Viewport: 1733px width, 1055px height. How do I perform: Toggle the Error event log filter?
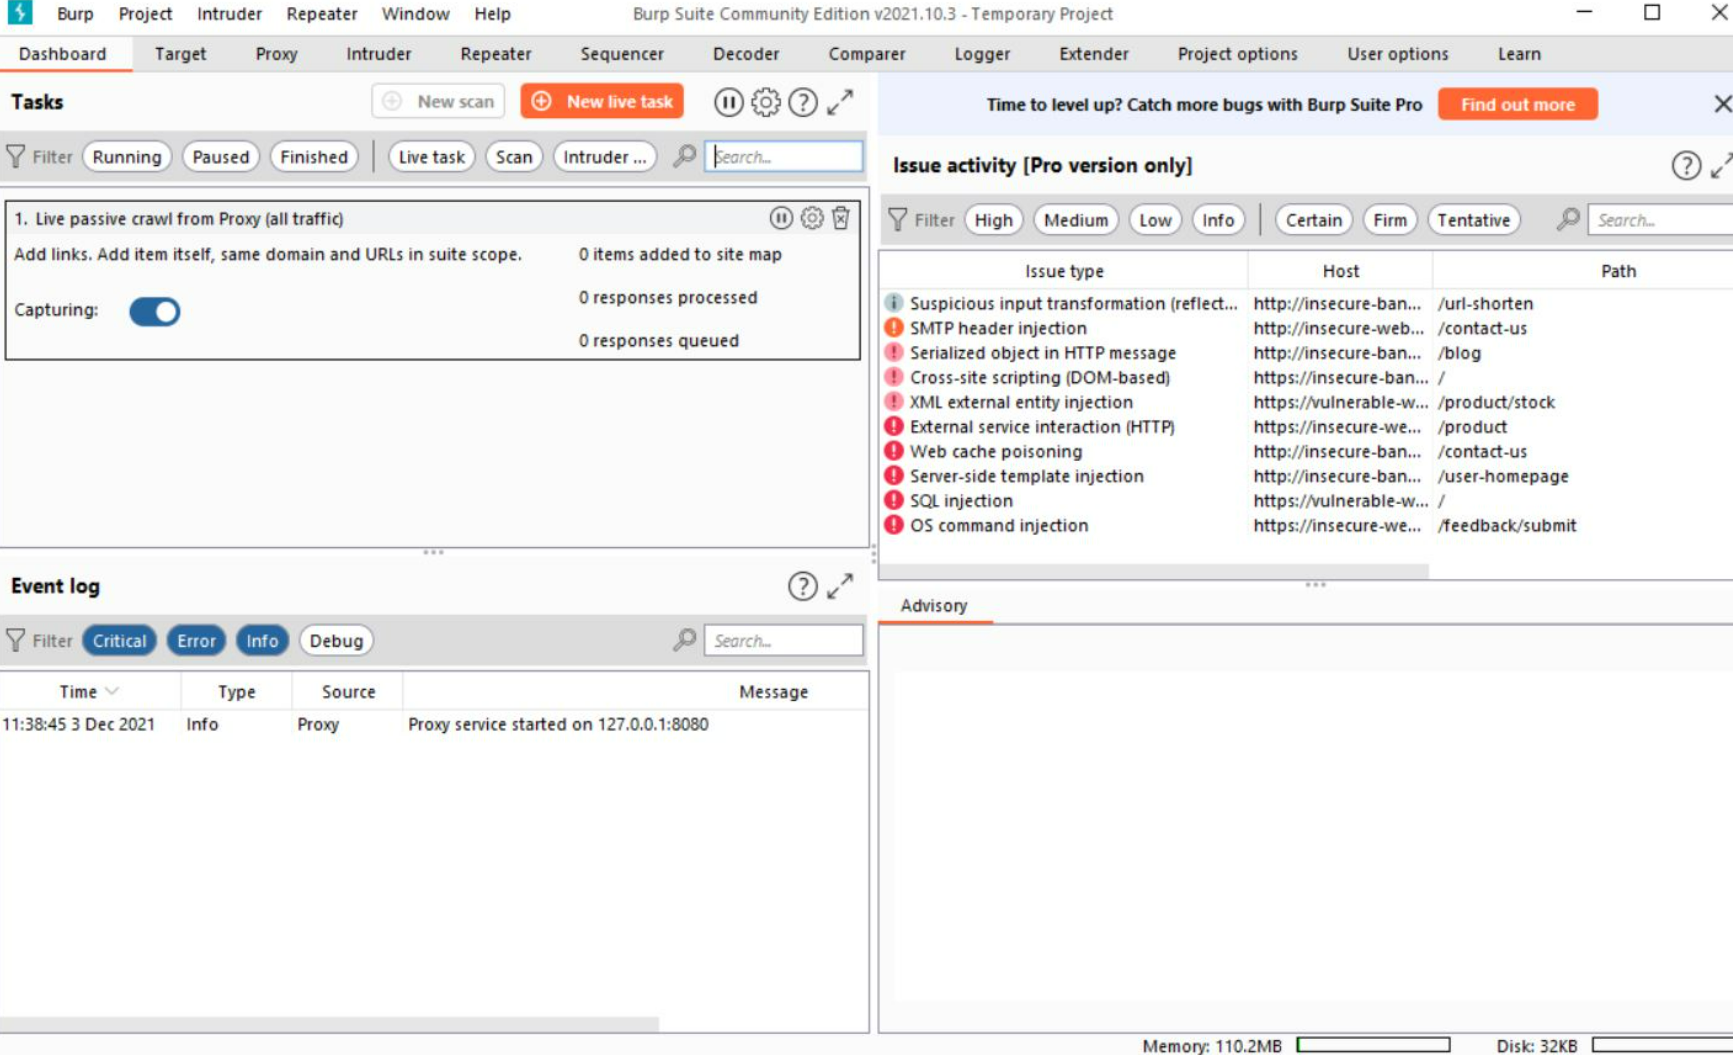coord(197,641)
